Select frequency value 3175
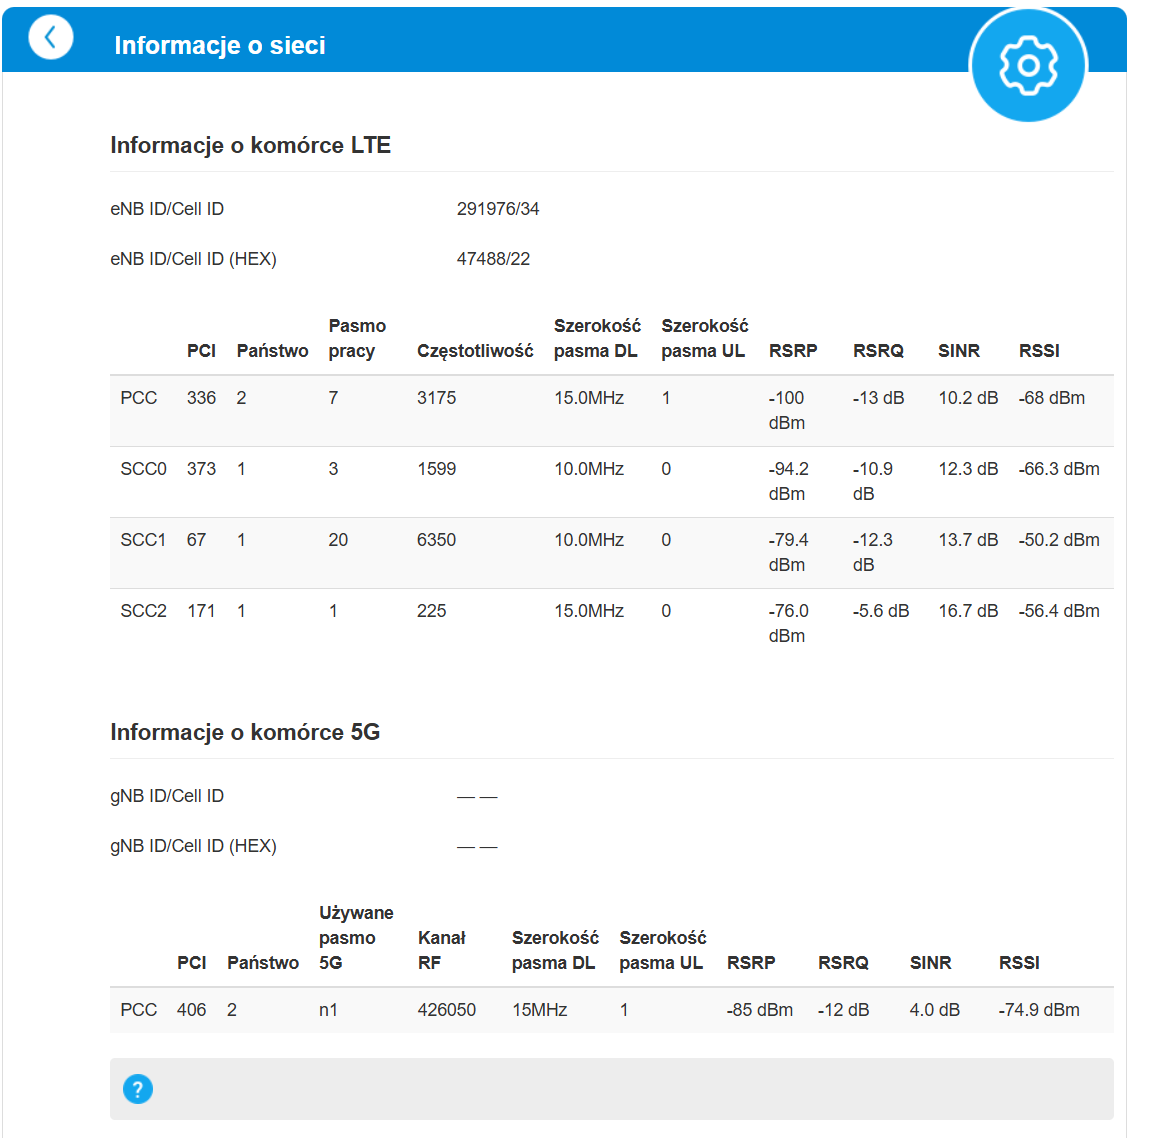 pos(436,398)
